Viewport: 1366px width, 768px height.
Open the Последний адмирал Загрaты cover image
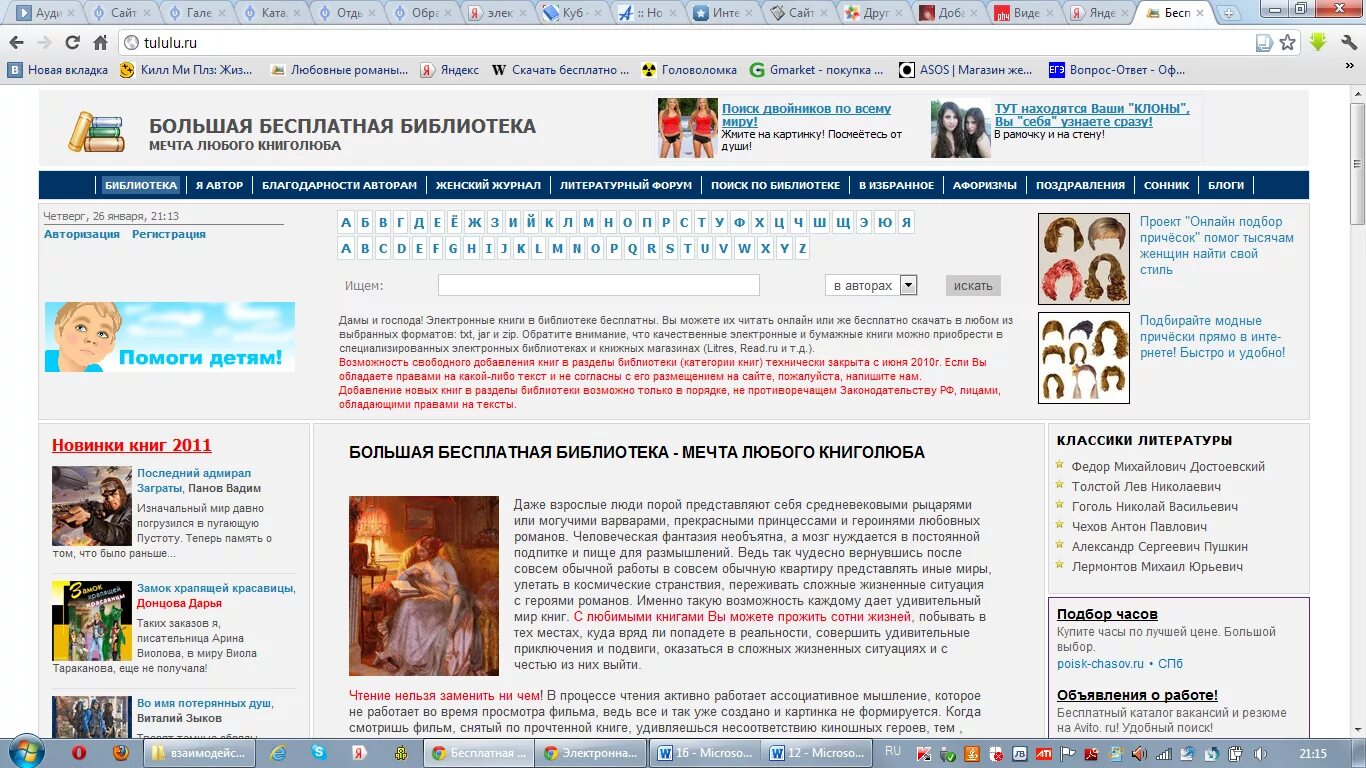click(x=92, y=506)
